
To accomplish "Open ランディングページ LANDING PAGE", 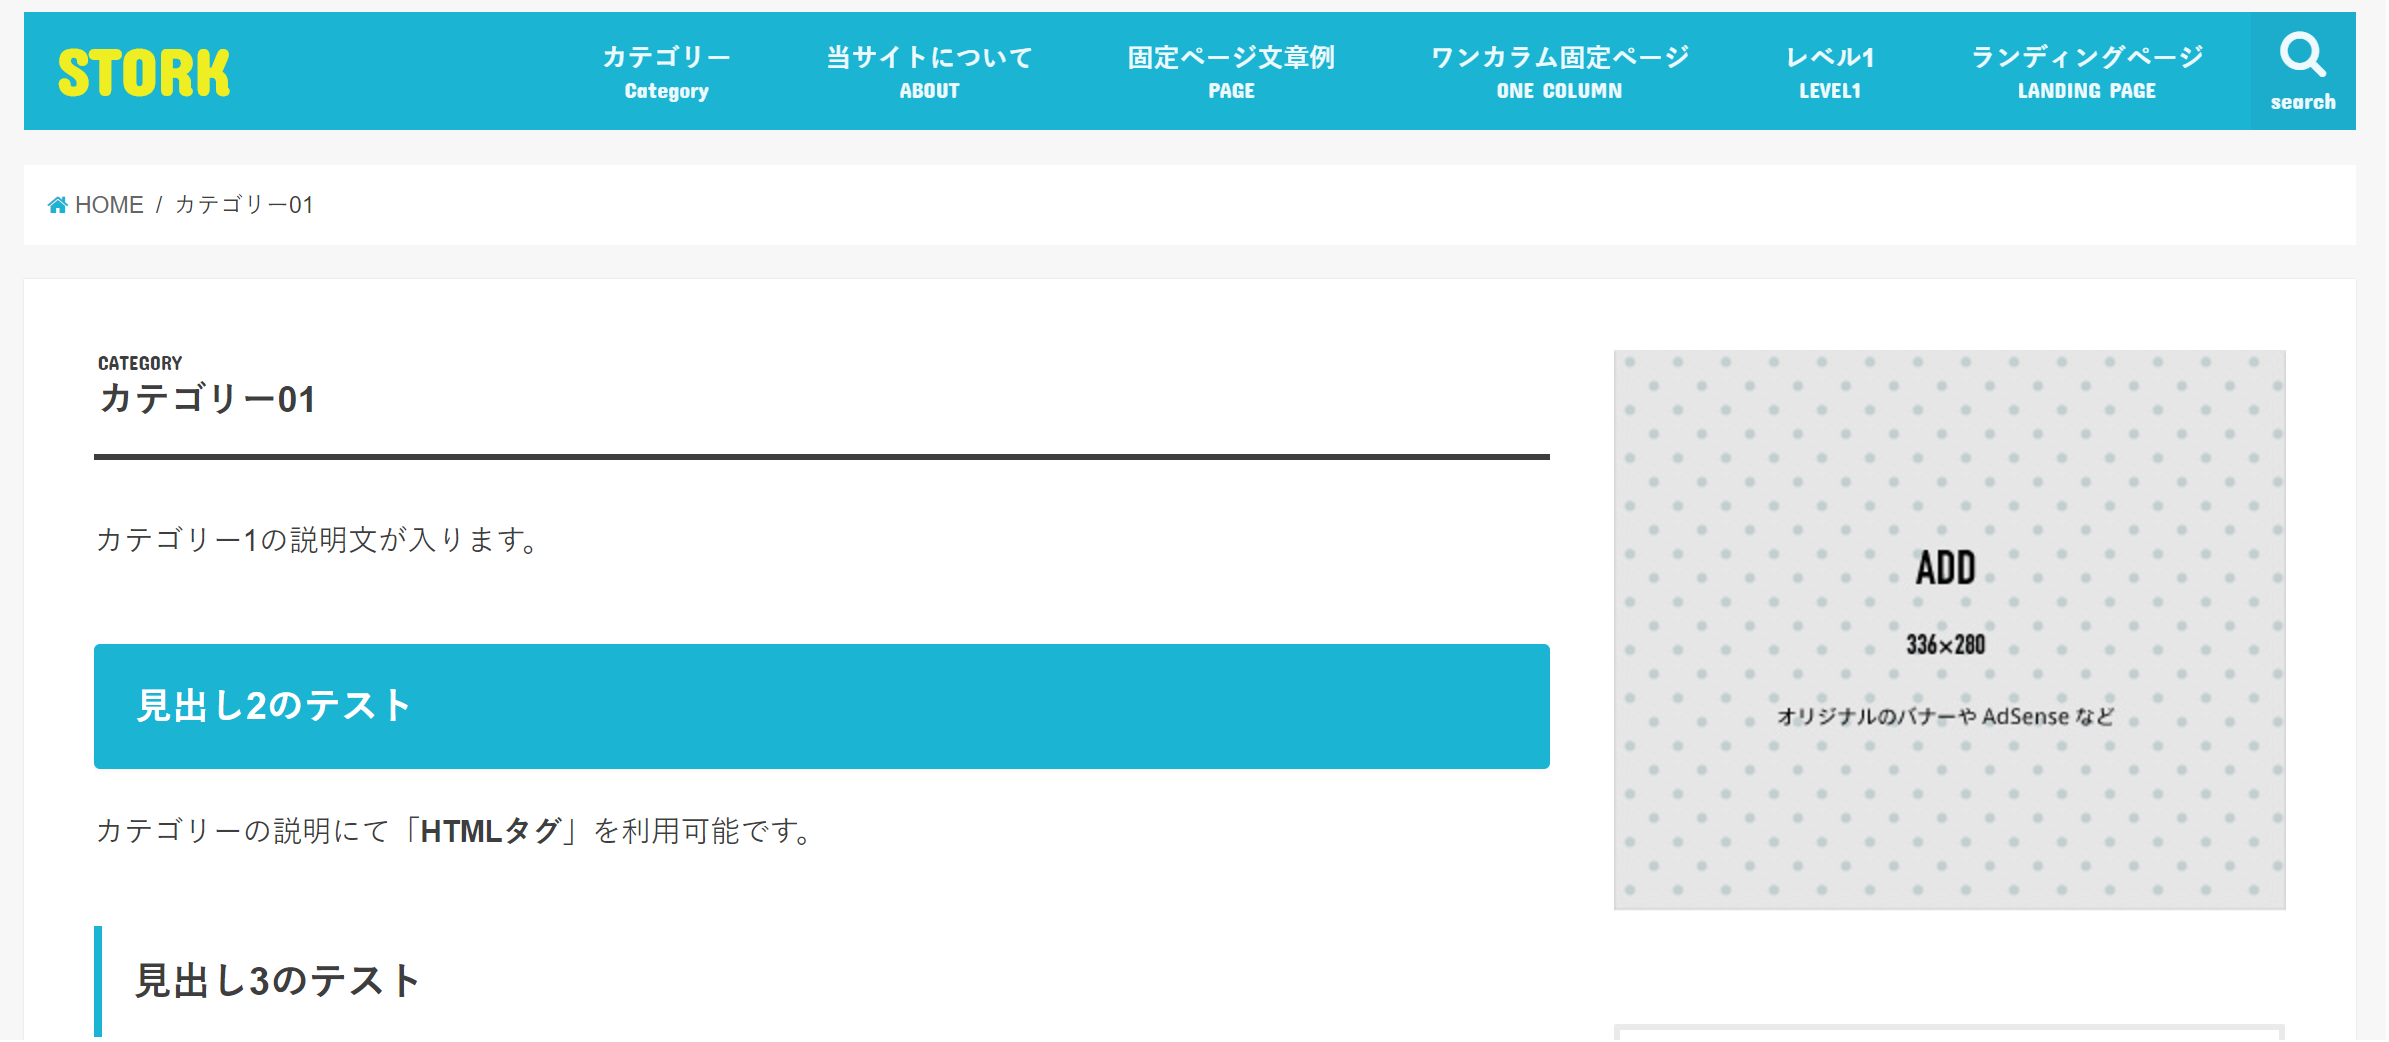I will coord(2086,72).
